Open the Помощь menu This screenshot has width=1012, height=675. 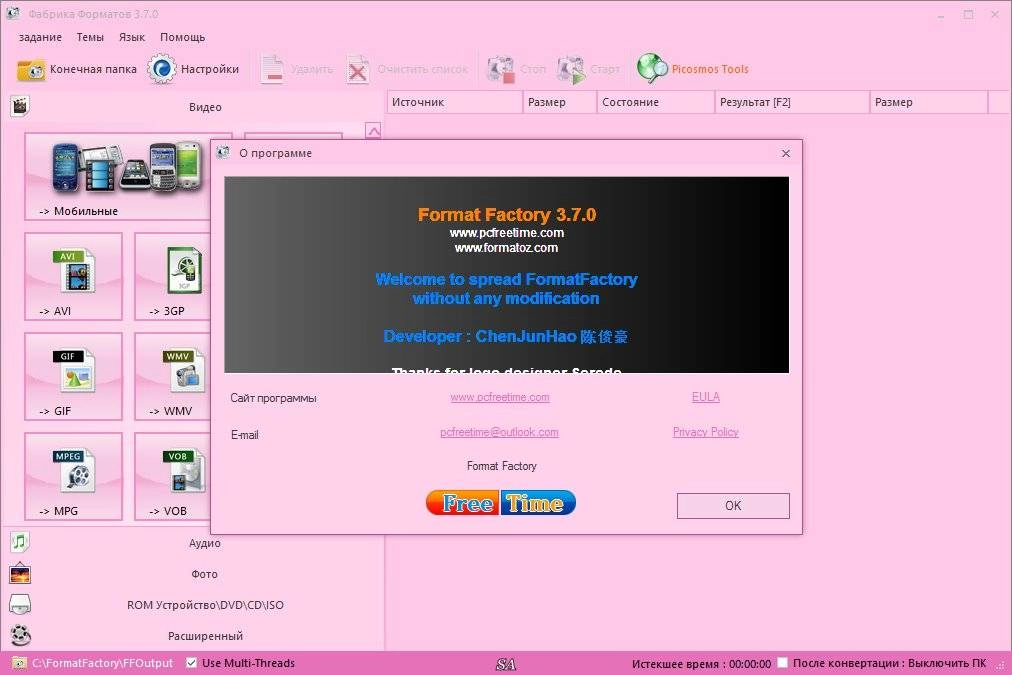[183, 37]
